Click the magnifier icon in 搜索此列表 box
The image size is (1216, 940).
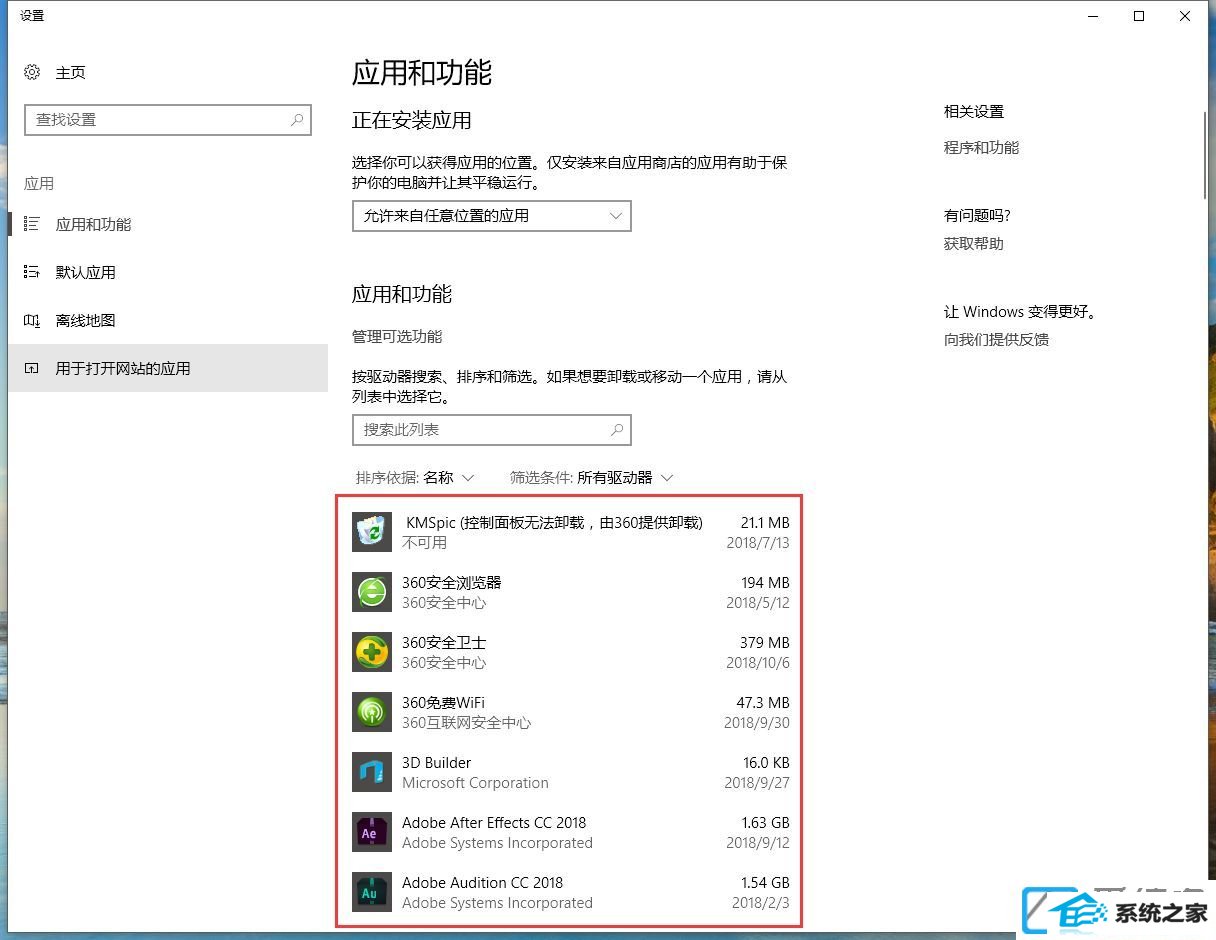(x=617, y=430)
